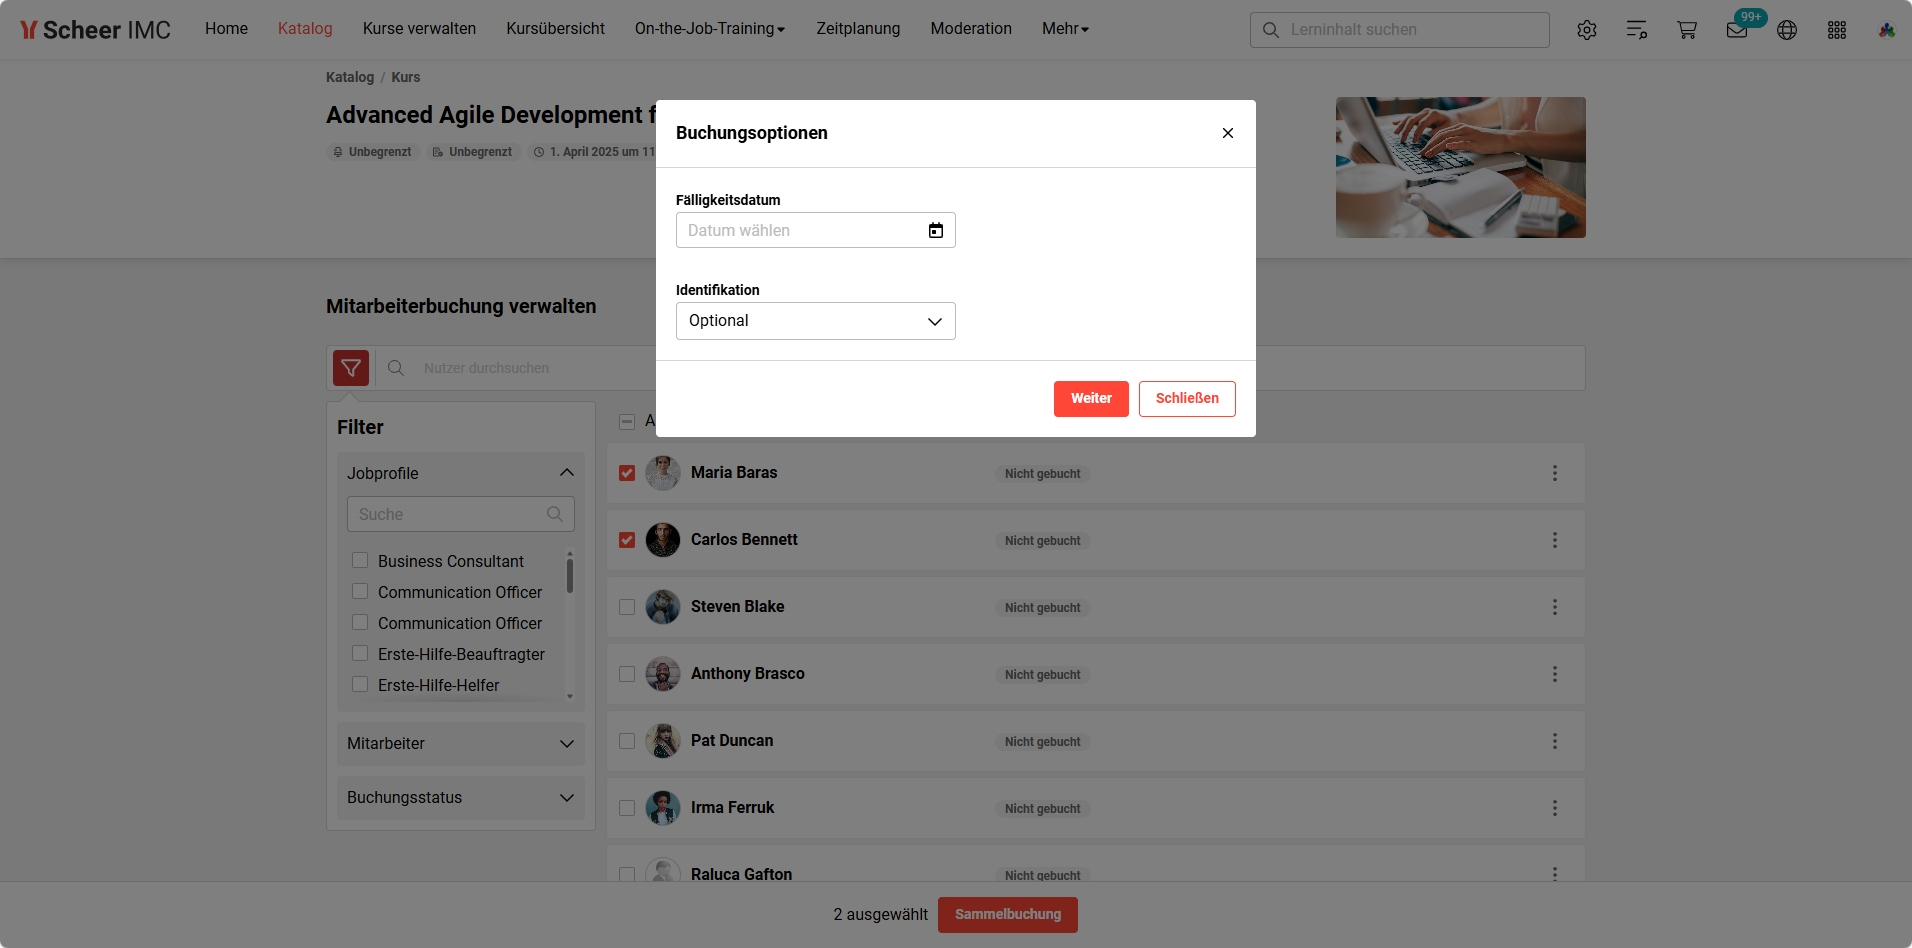
Task: Click Pat Duncan avatar
Action: coord(663,741)
